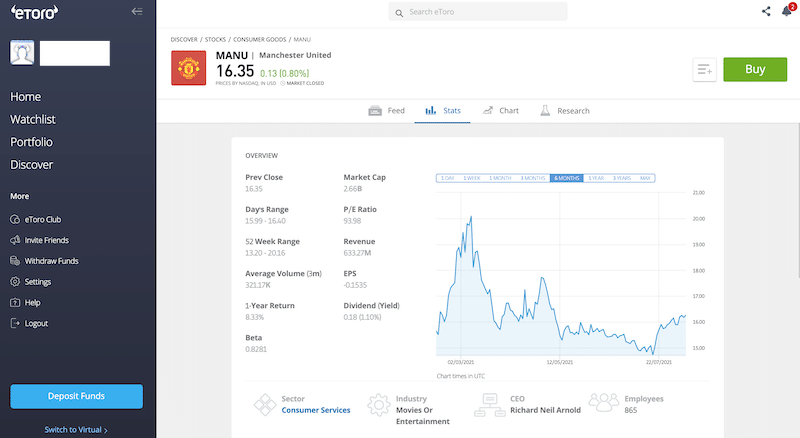Set chart range to 3 YEARS

[622, 178]
